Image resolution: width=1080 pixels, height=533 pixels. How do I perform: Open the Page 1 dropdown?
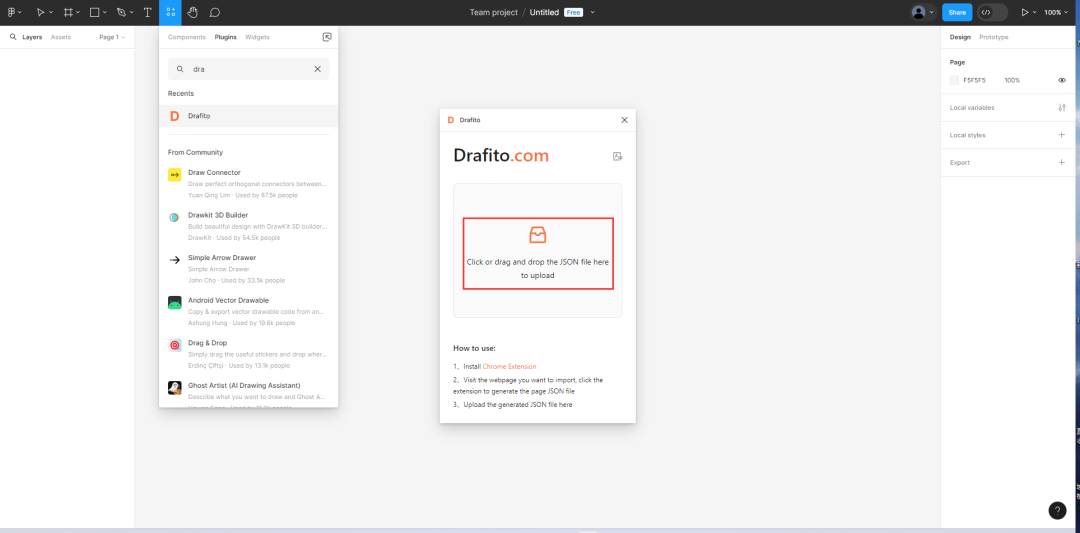tap(112, 37)
